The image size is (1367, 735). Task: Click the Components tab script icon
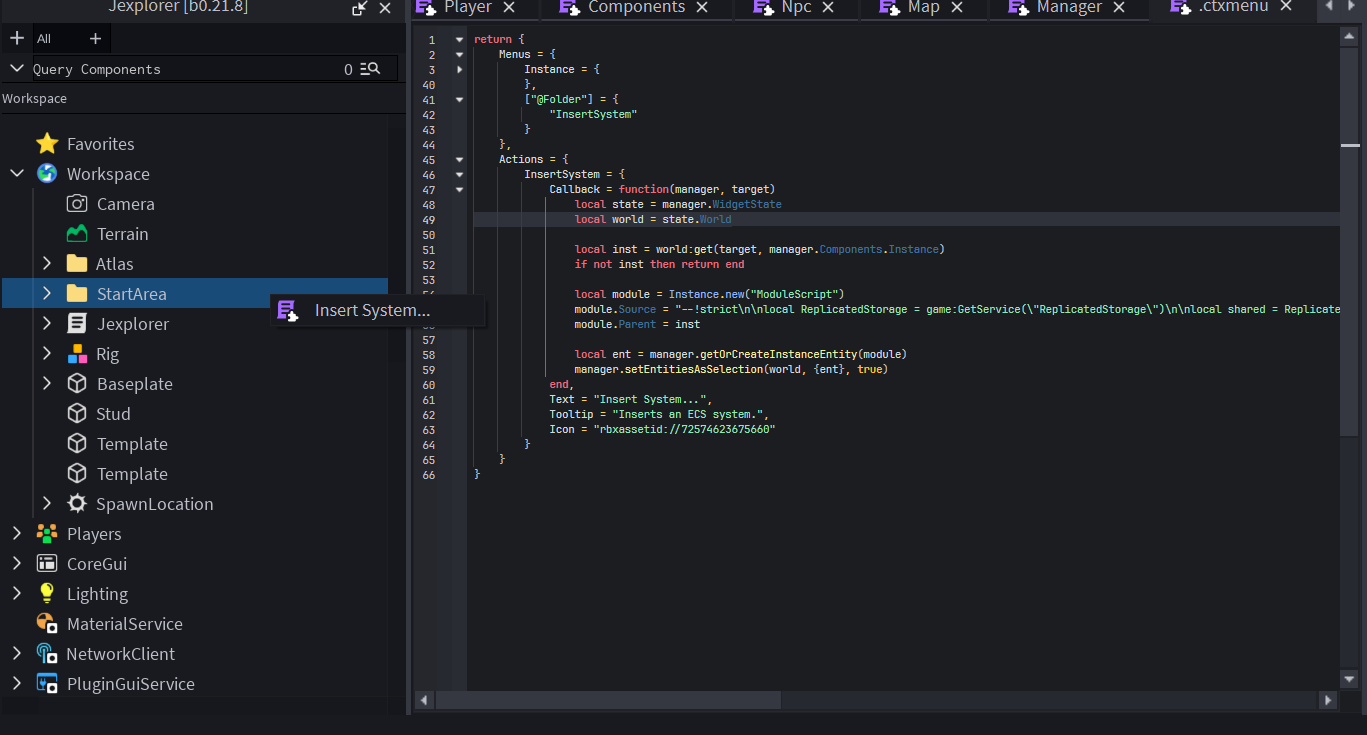[x=570, y=7]
